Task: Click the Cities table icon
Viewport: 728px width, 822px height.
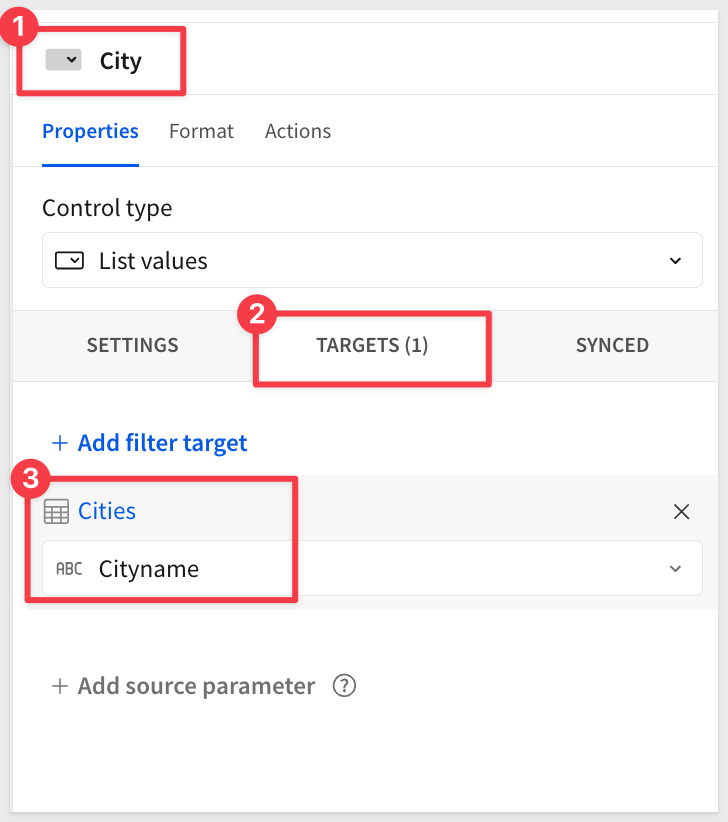Action: pyautogui.click(x=57, y=512)
